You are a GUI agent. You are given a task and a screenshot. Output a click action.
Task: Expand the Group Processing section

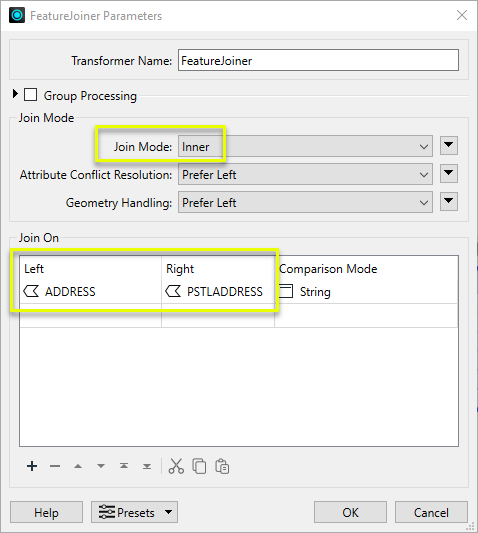coord(15,94)
